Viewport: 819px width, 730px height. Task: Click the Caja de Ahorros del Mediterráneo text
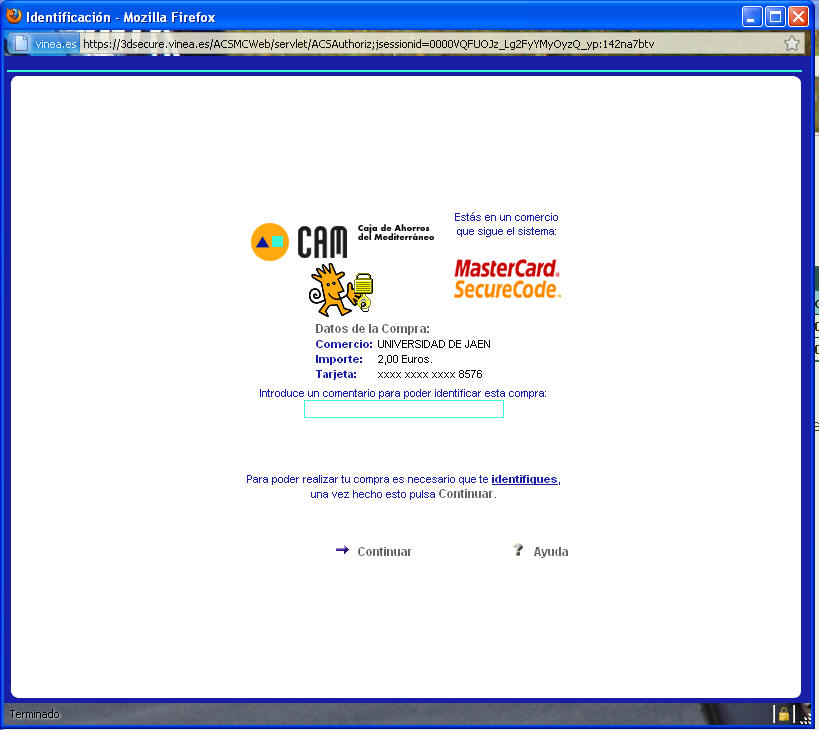point(396,232)
